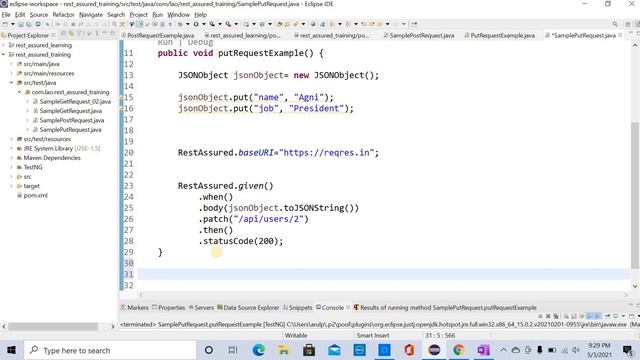Screen dimensions: 640x360
Task: Open the Refactor menu
Action: coord(63,15)
